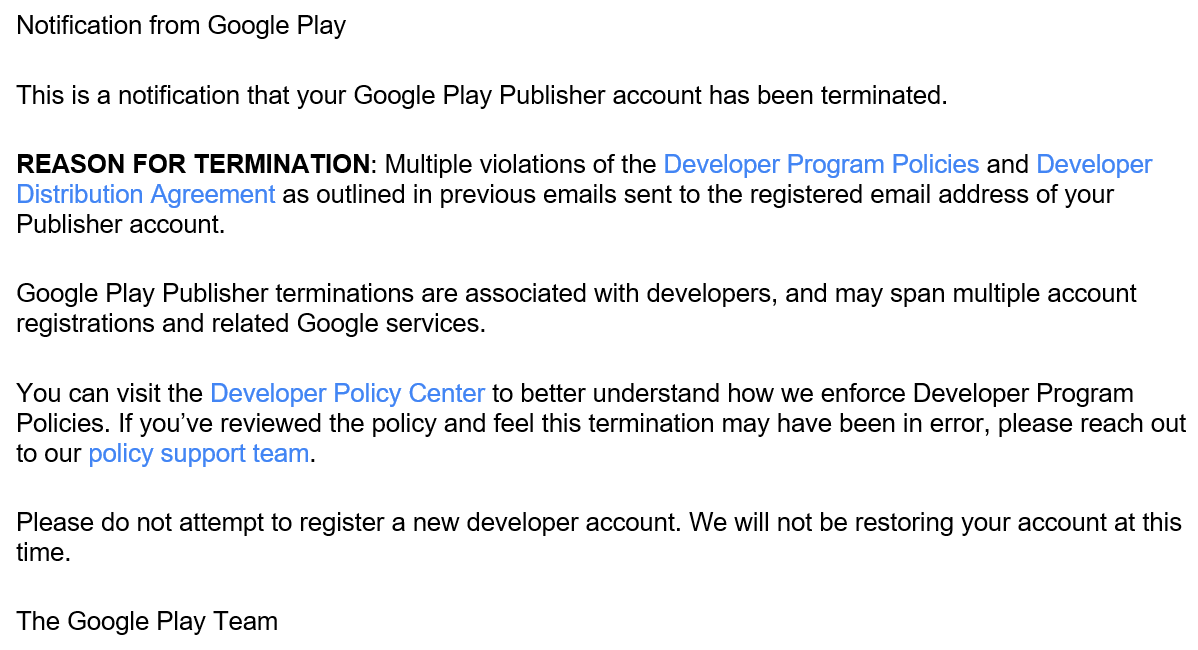Click the blue Developer Program Policies text

click(x=822, y=164)
